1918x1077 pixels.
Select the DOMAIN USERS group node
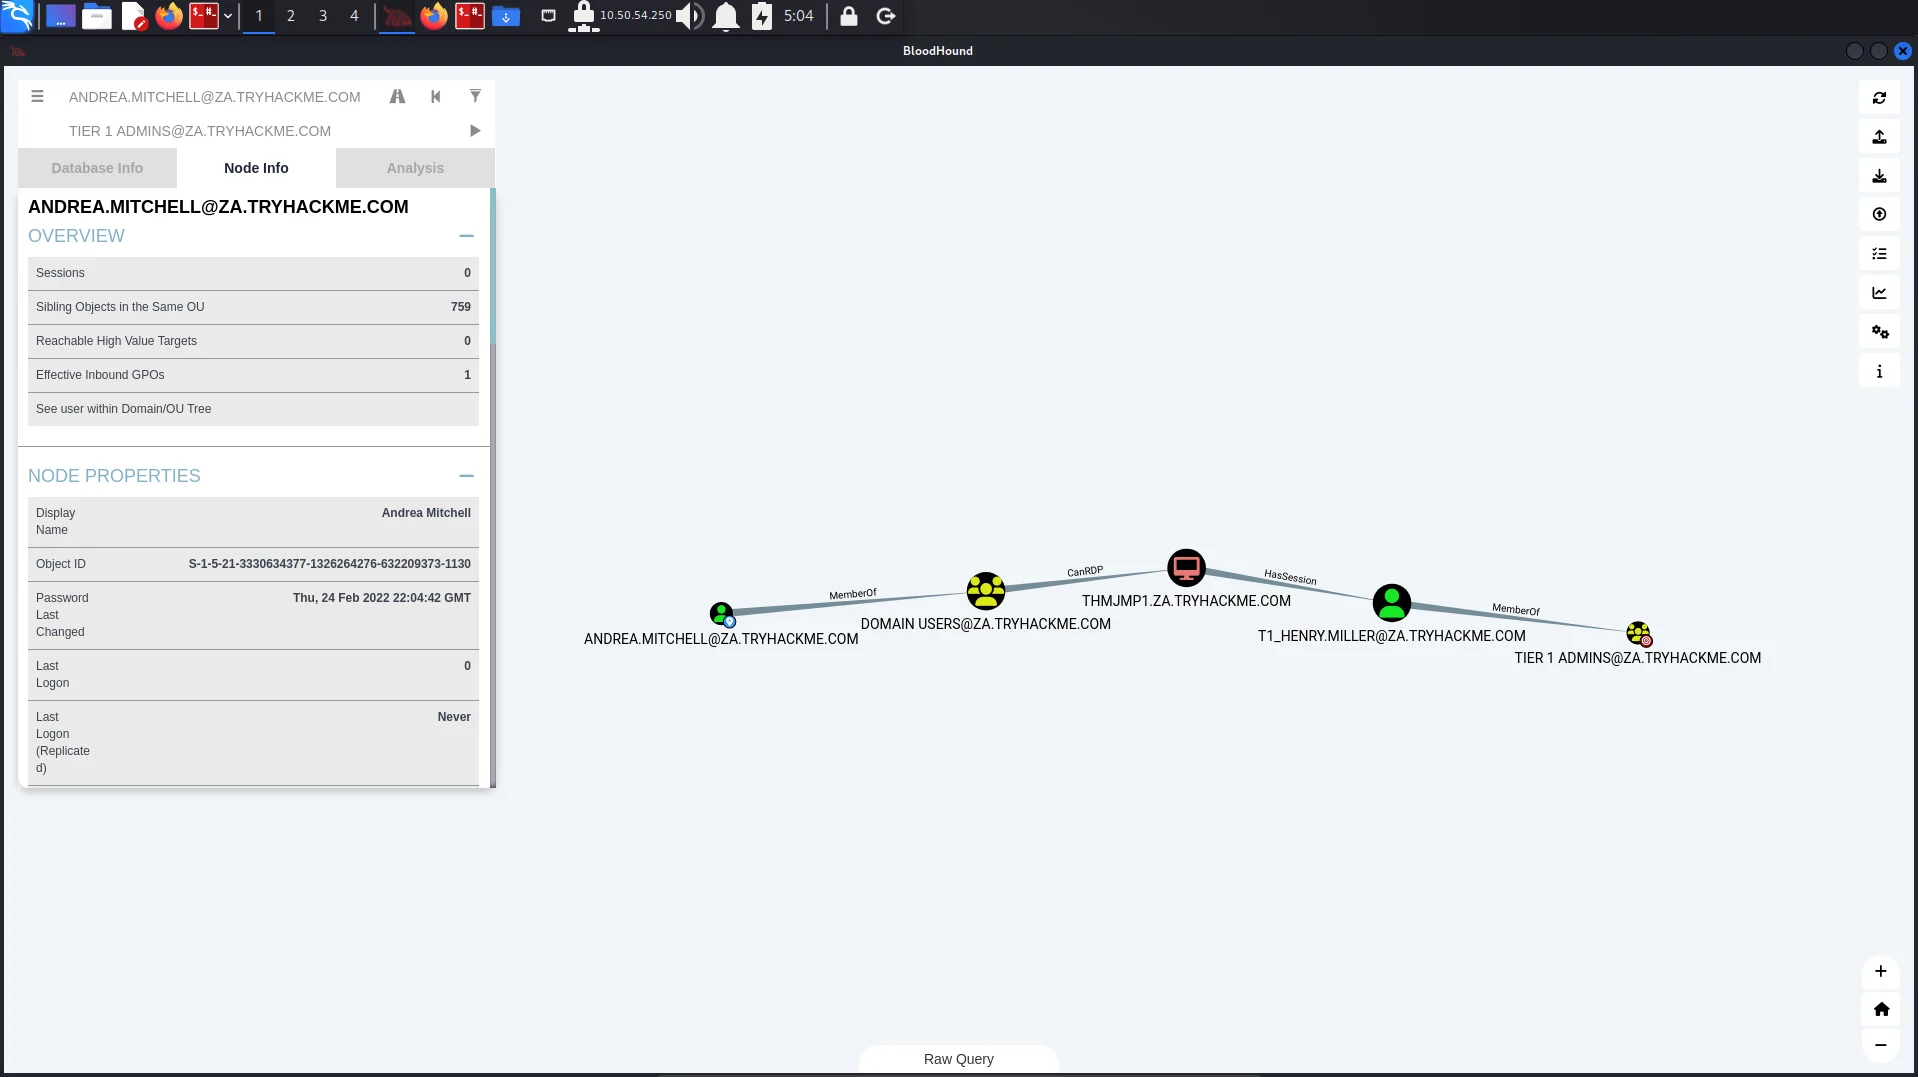pos(985,591)
